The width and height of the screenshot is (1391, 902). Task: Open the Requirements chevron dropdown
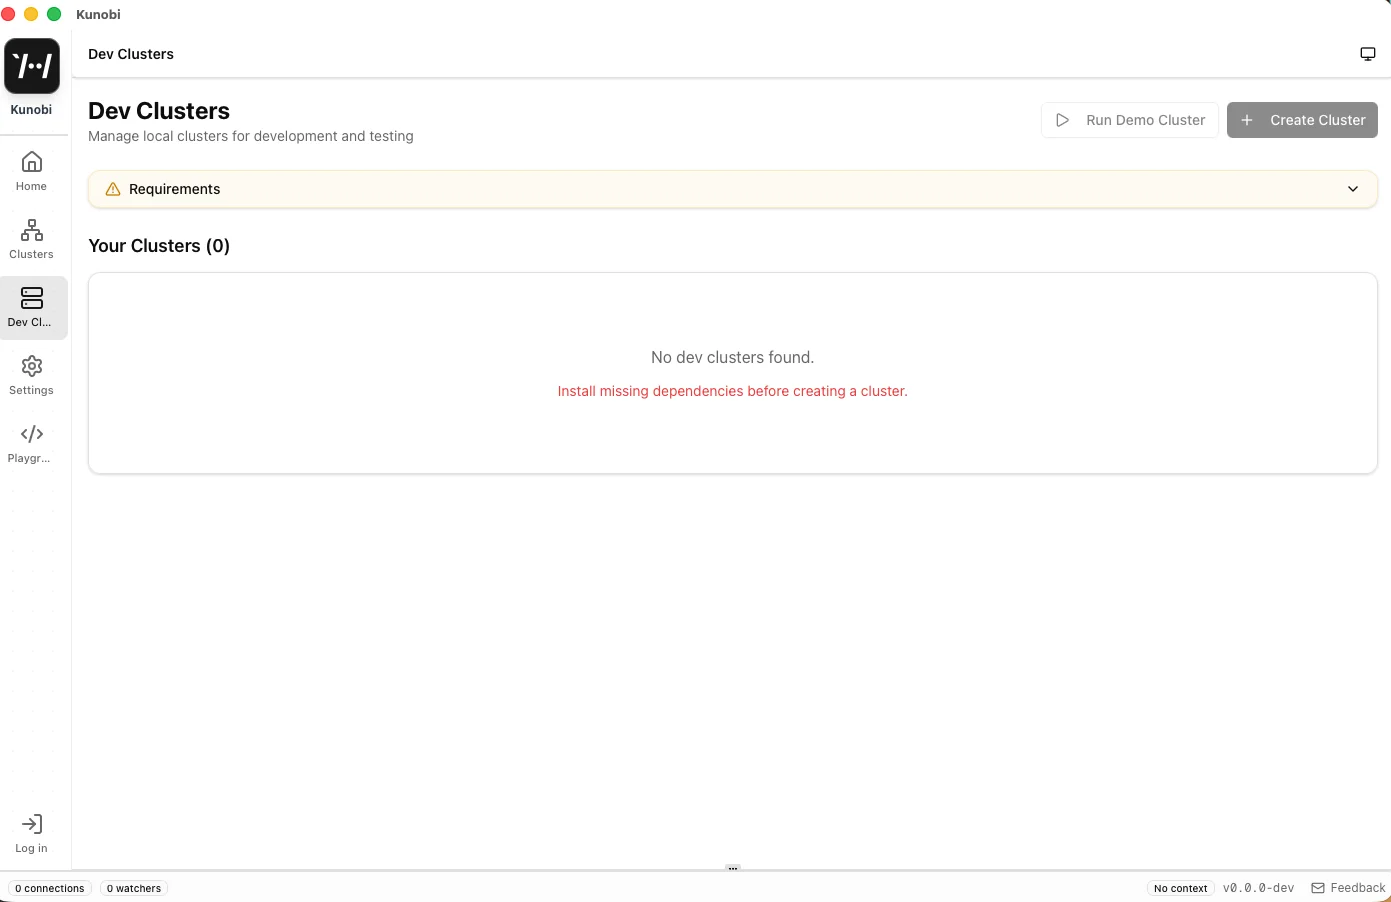coord(1353,189)
